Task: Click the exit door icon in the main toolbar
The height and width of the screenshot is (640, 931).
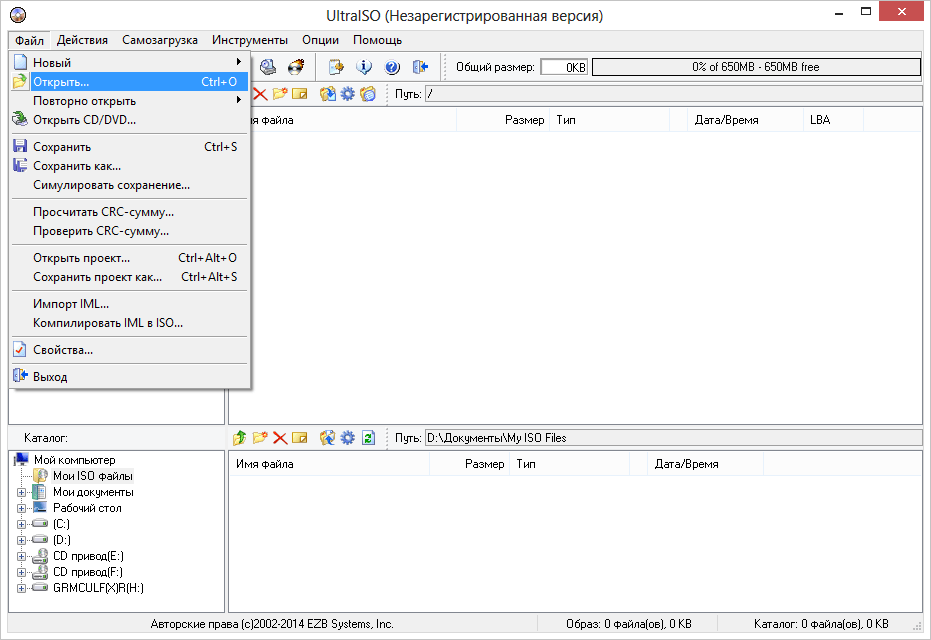Action: (420, 67)
